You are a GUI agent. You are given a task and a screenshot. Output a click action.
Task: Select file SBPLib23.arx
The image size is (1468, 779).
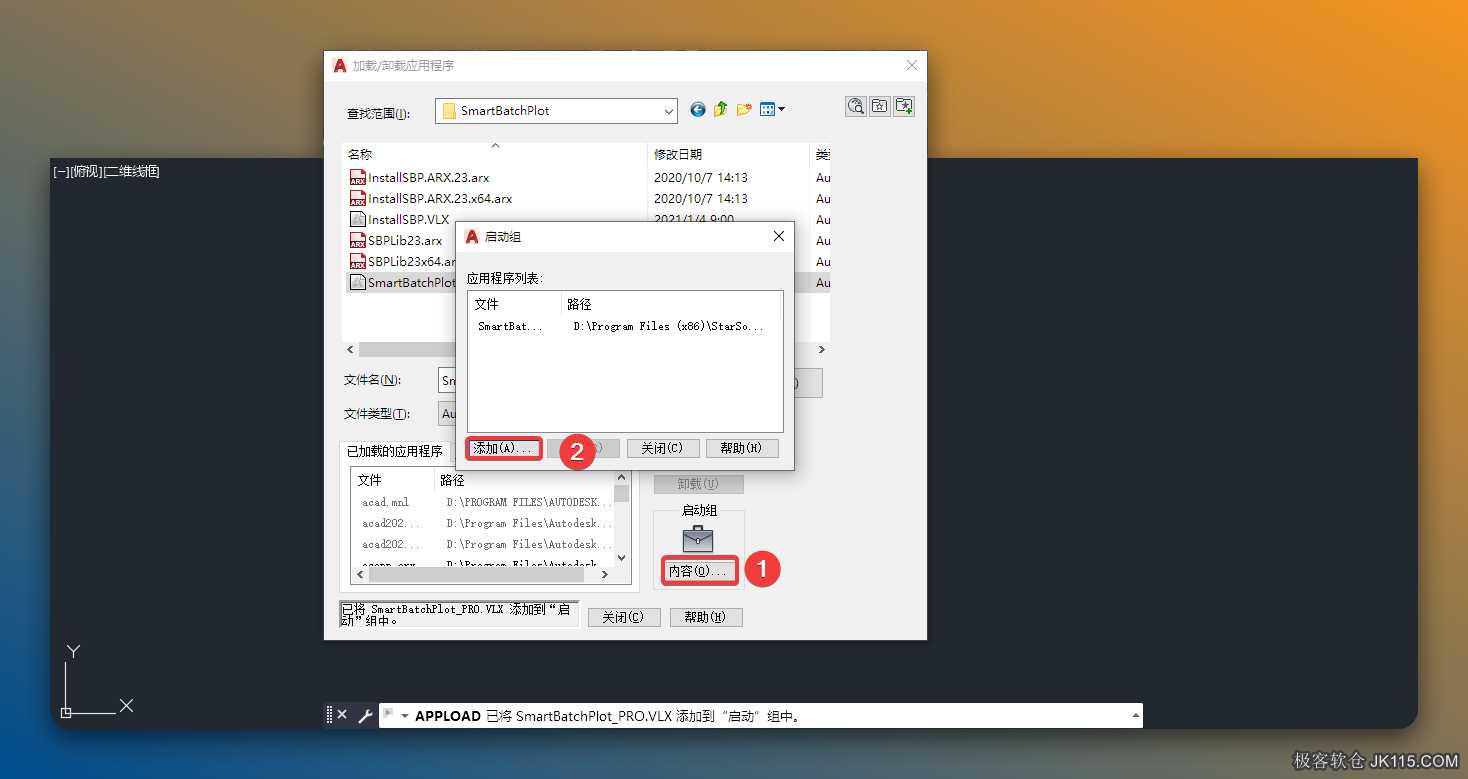coord(396,240)
